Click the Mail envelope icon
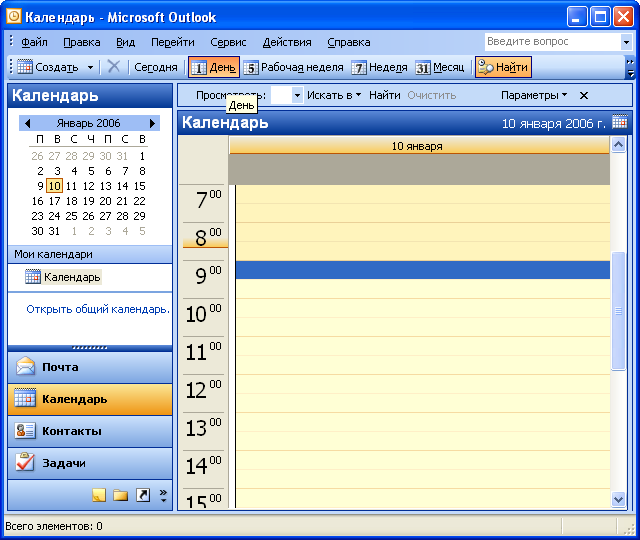This screenshot has height=540, width=640. [25, 366]
